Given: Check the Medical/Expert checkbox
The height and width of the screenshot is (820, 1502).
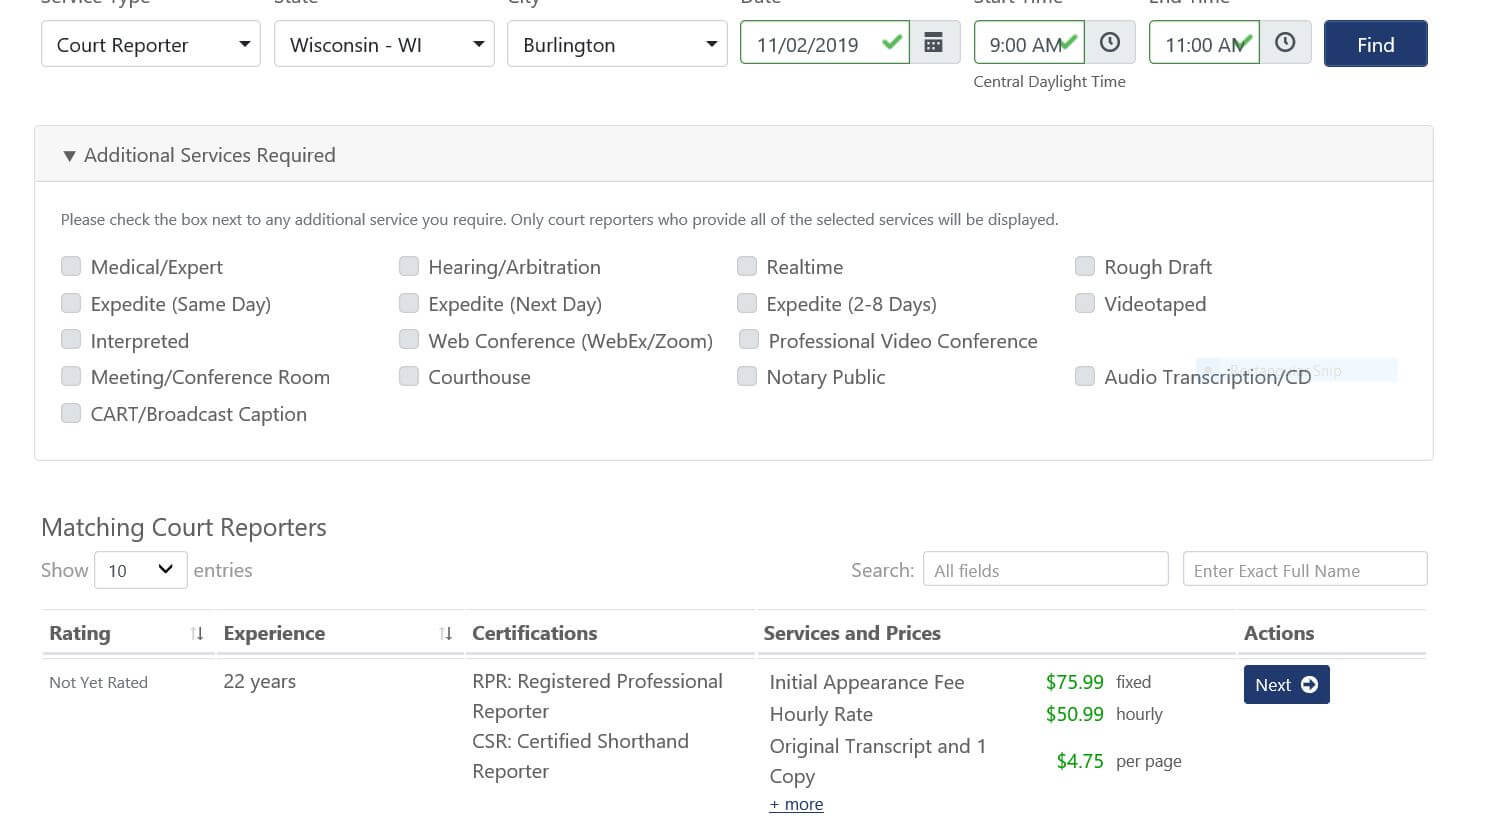Looking at the screenshot, I should tap(71, 266).
